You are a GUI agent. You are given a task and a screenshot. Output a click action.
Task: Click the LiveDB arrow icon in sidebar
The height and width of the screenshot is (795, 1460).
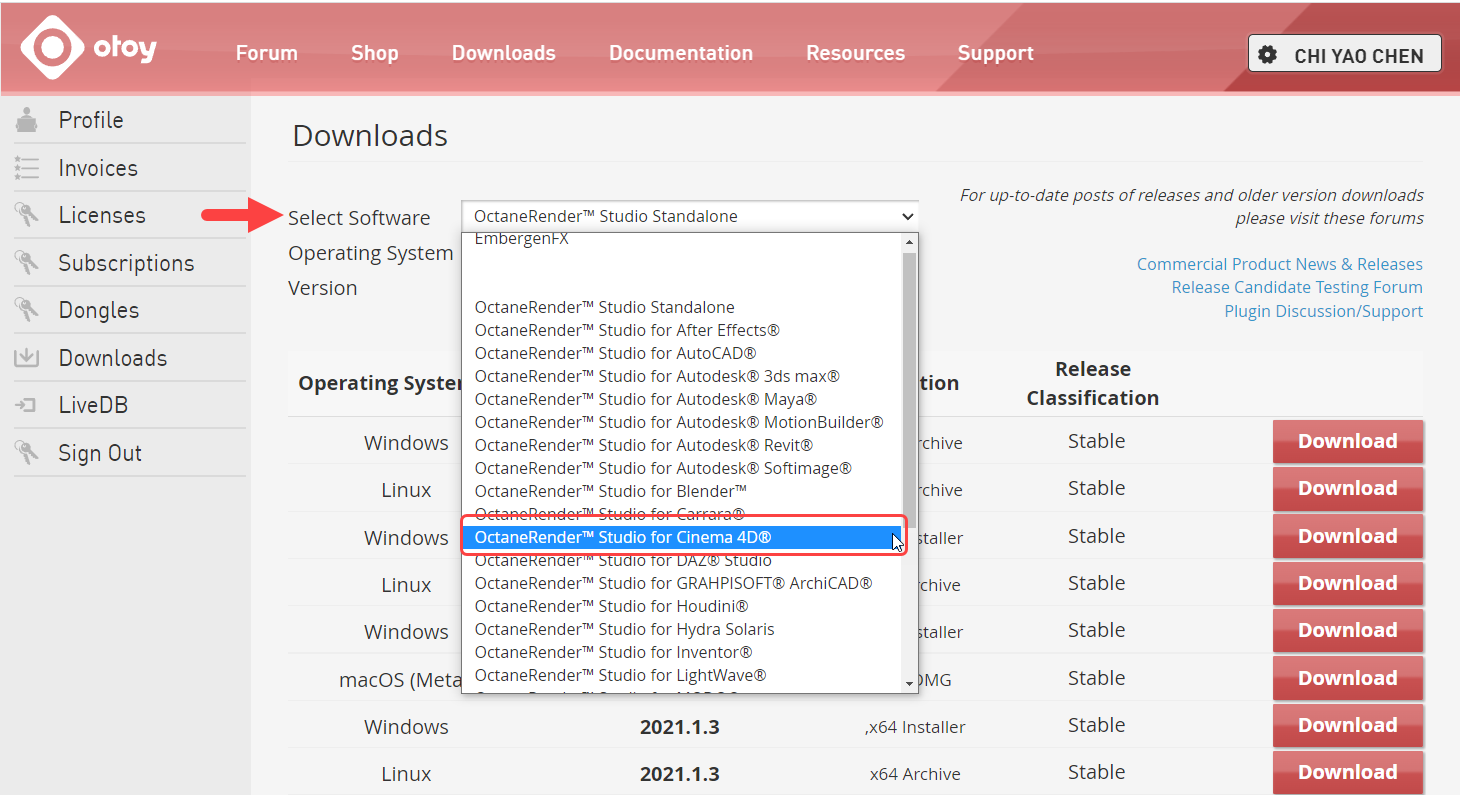tap(27, 405)
